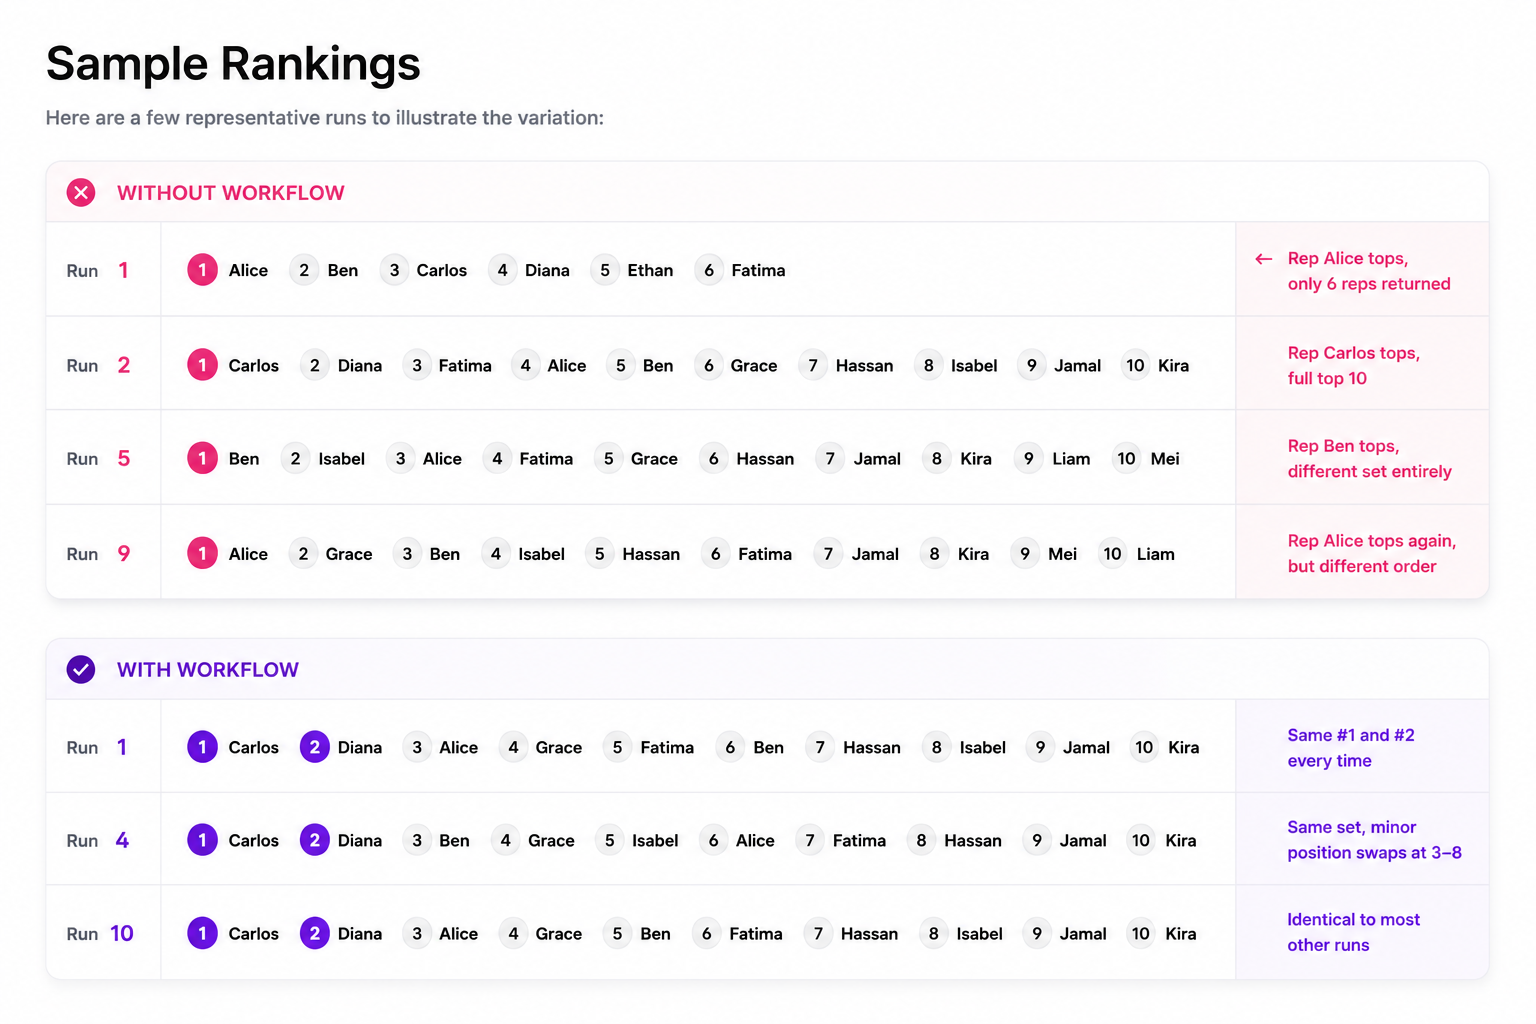The image size is (1536, 1024).
Task: Click the note 'Same #1 and #2 every time'
Action: click(x=1351, y=747)
